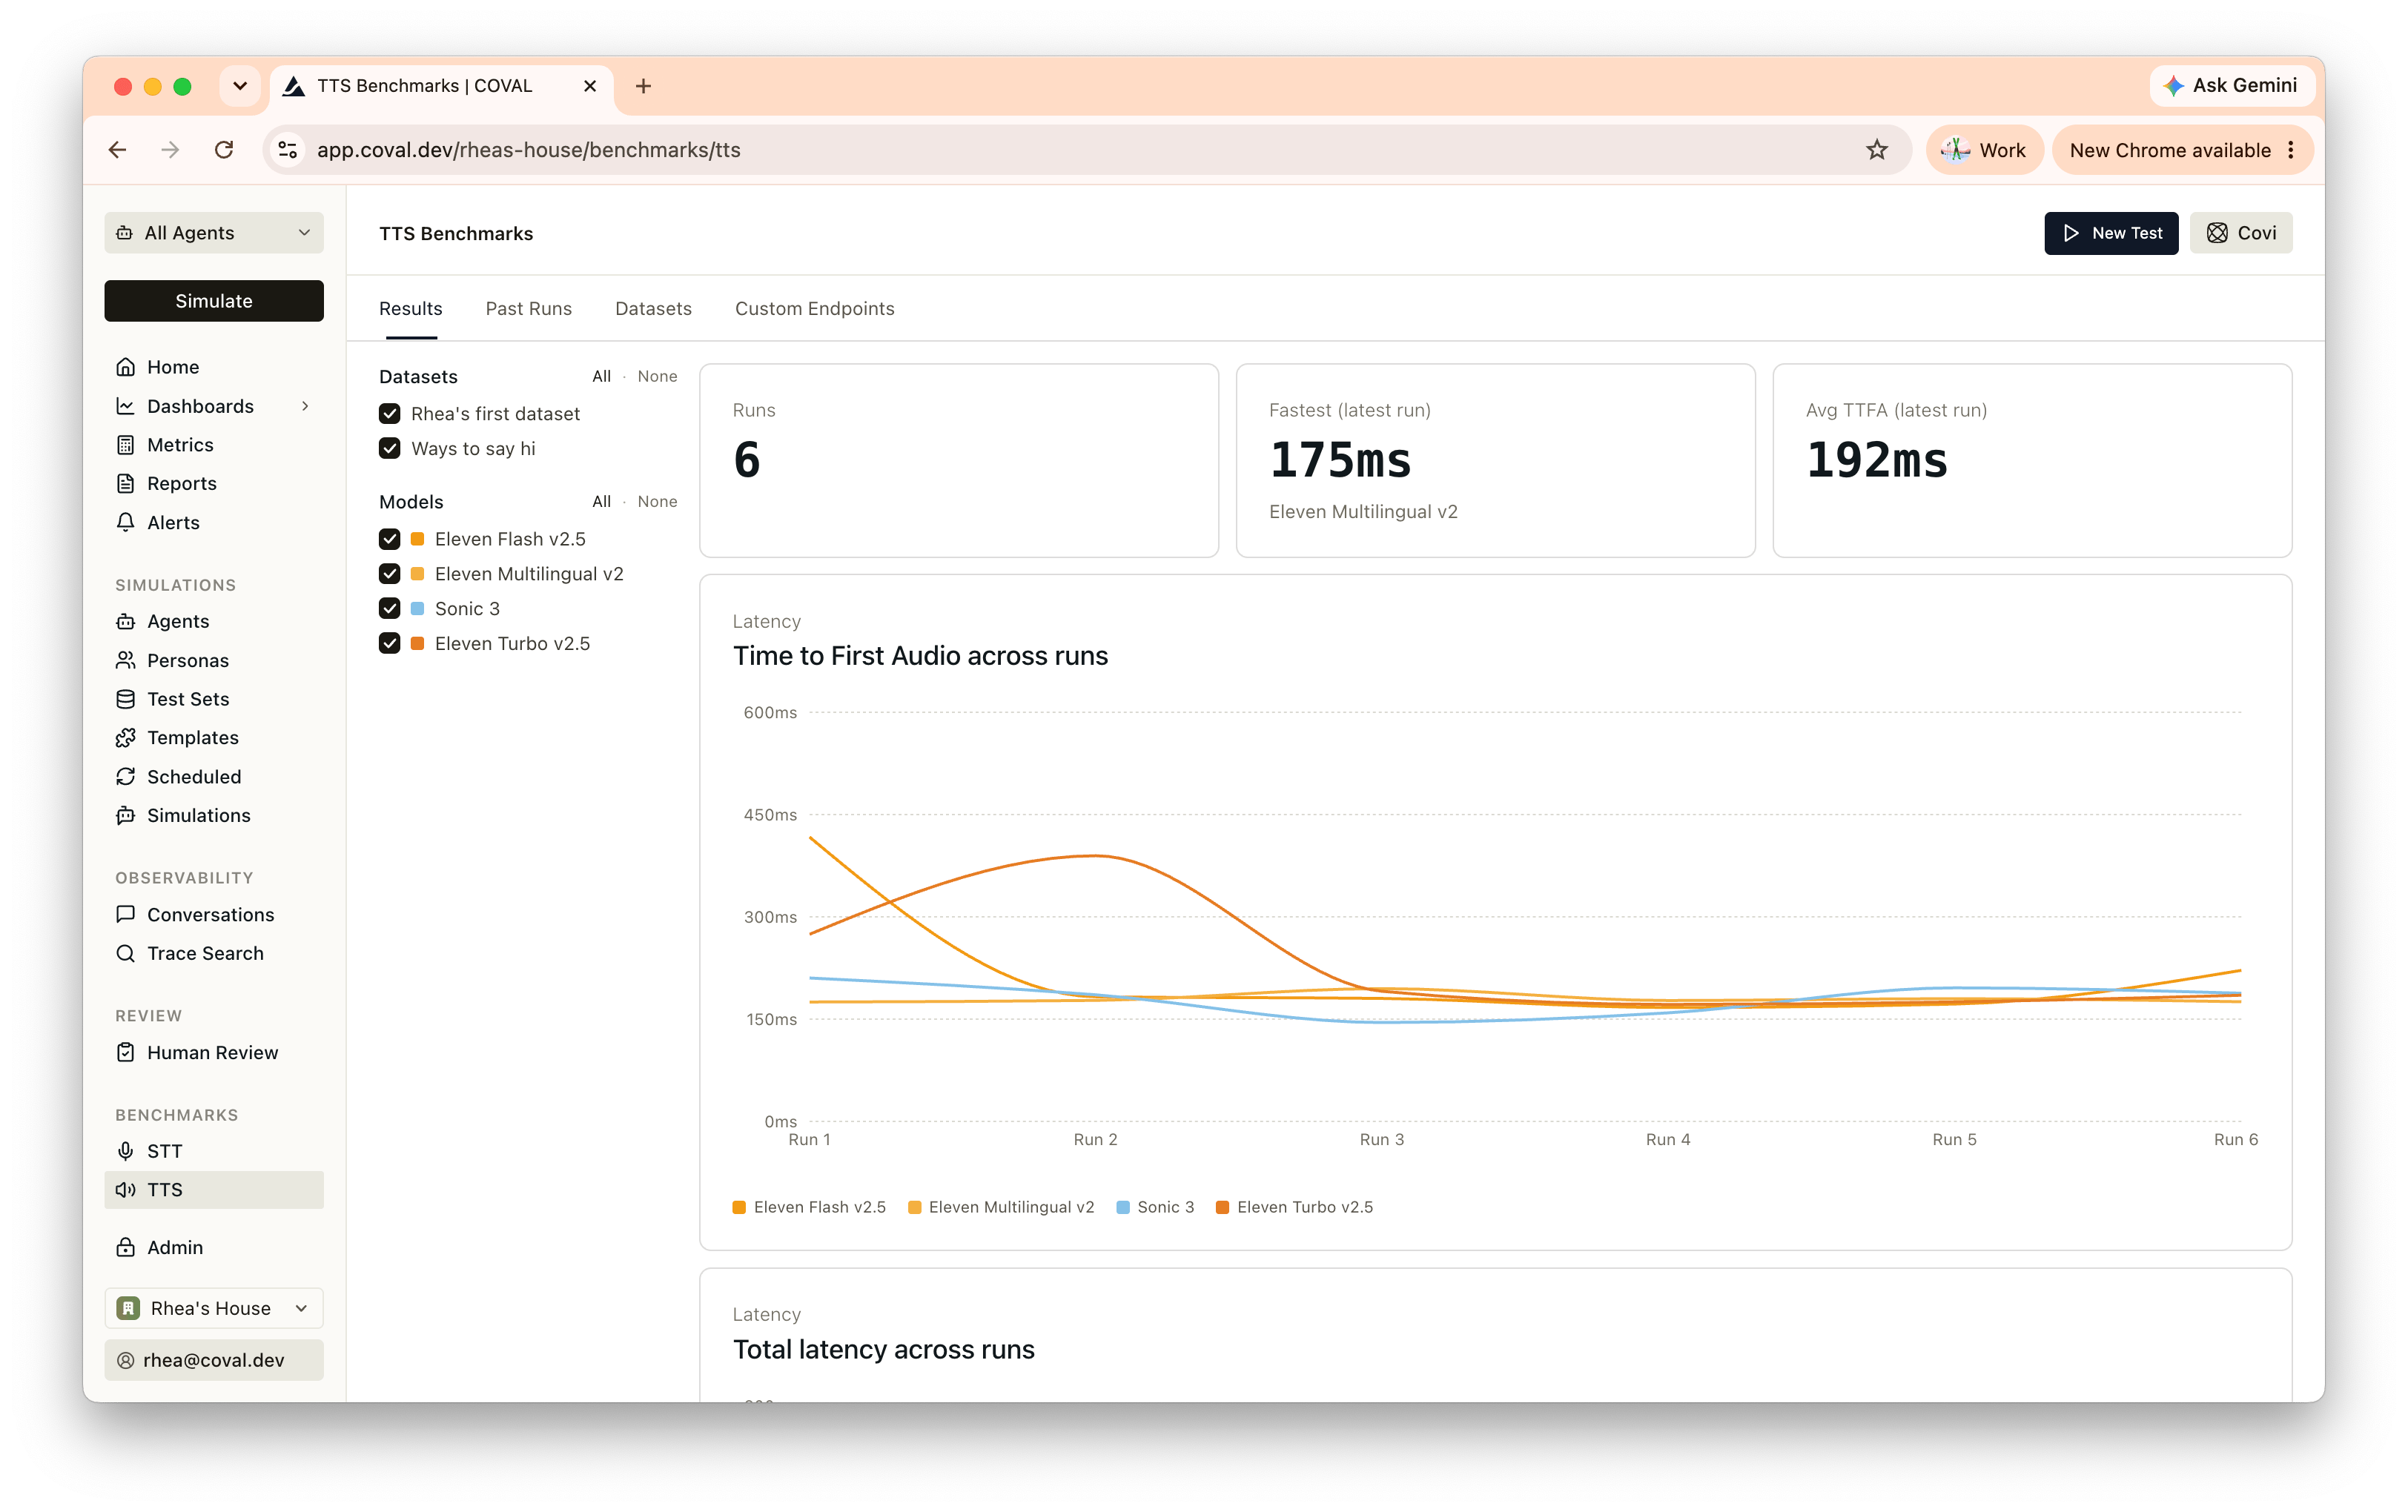2408x1512 pixels.
Task: Switch to Custom Endpoints tab
Action: (815, 309)
